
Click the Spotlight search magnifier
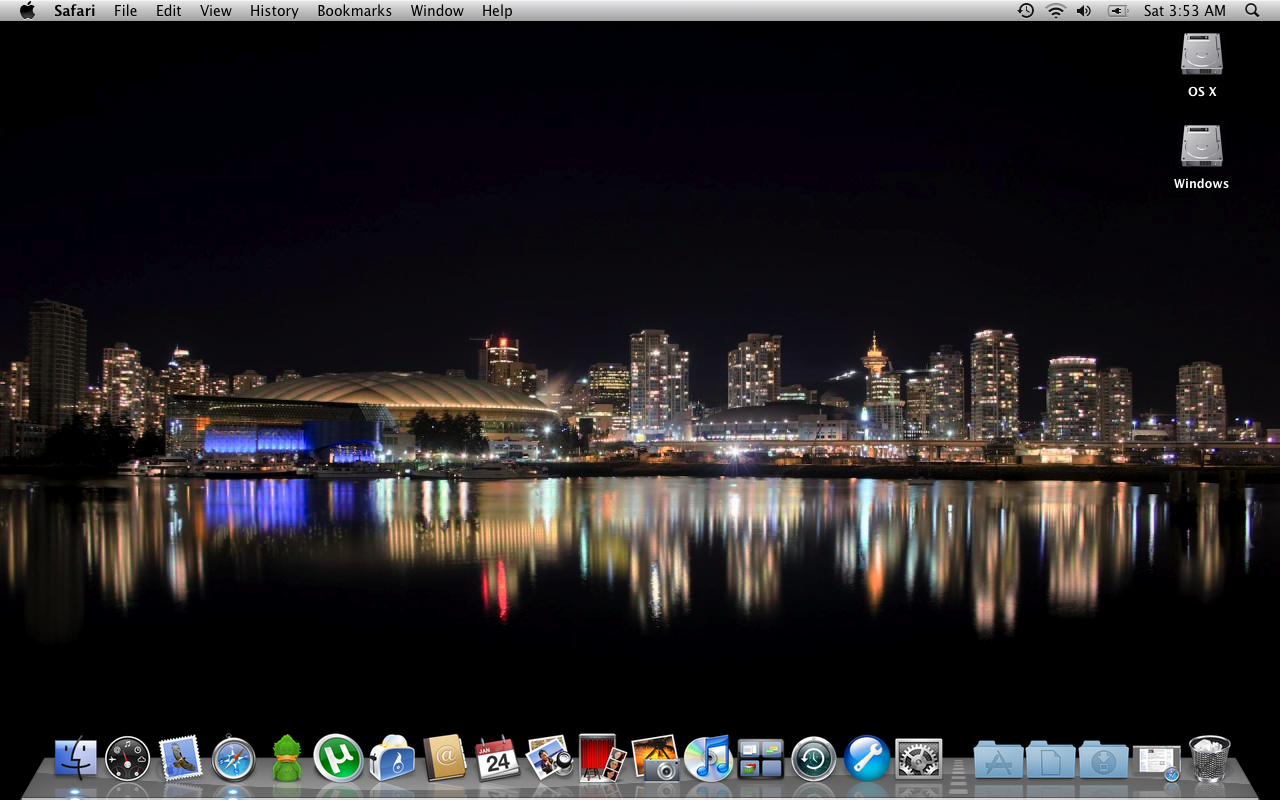click(1252, 11)
